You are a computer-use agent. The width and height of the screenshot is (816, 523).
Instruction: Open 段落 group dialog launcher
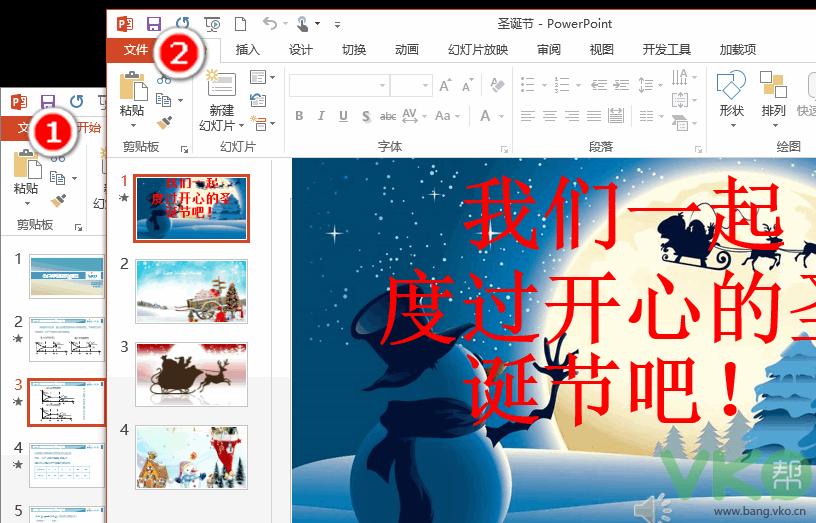tap(698, 149)
